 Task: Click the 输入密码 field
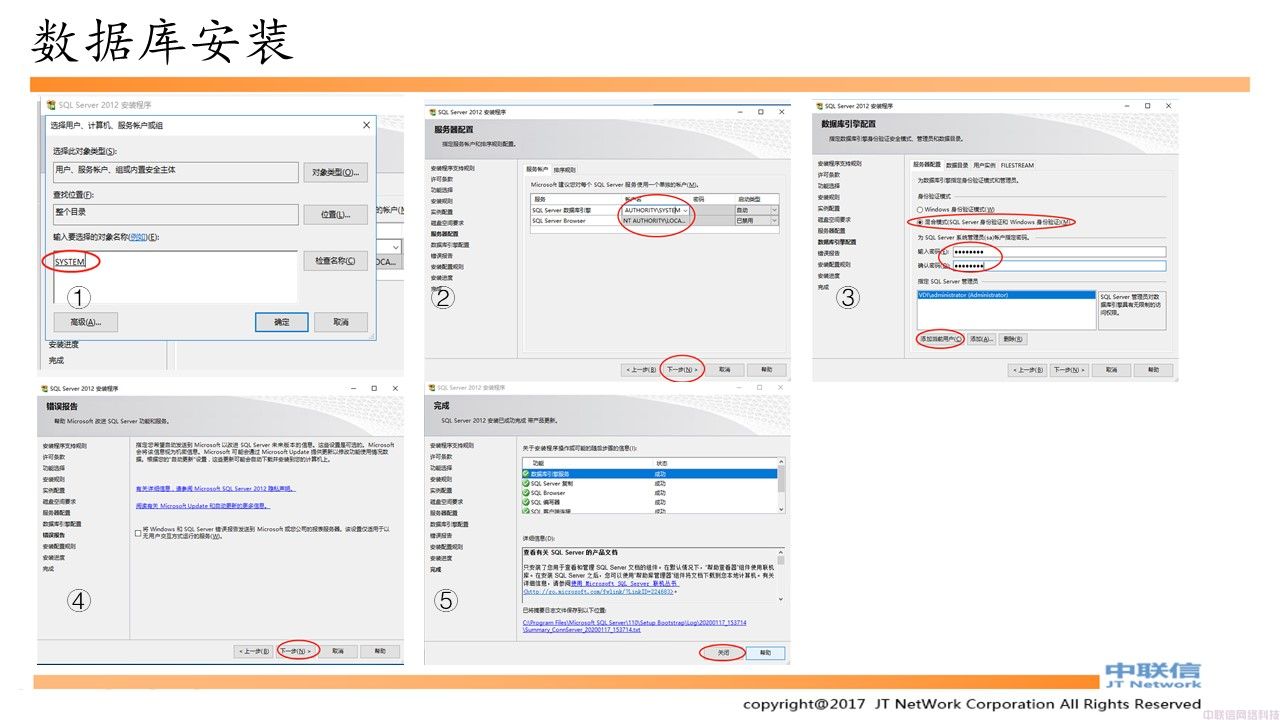click(x=1058, y=252)
